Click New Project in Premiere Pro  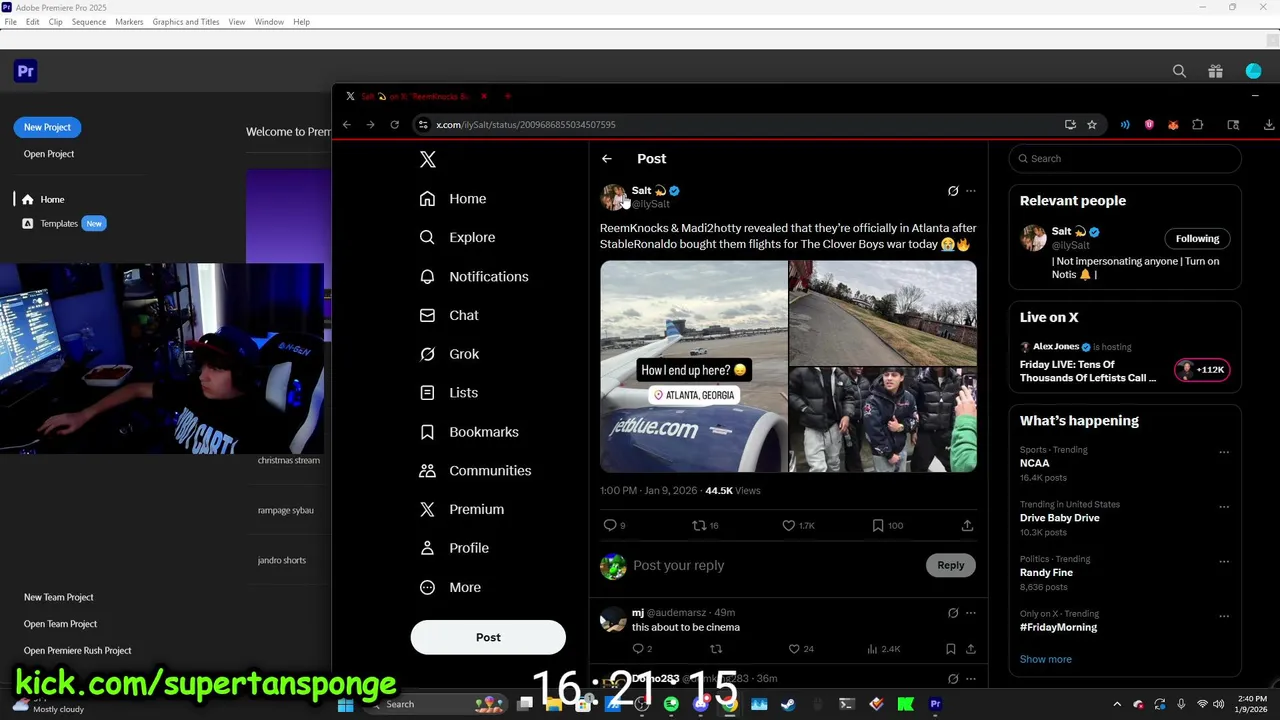[47, 128]
